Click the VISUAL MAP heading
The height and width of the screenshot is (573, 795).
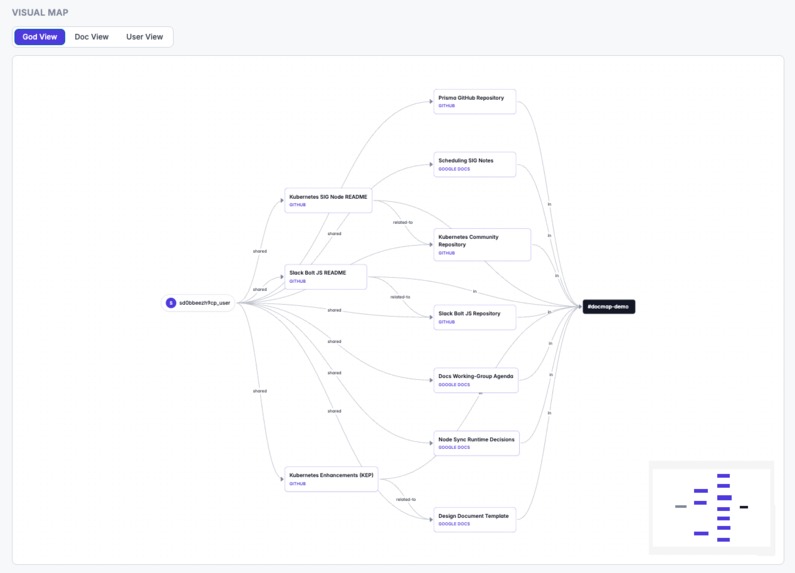click(x=40, y=13)
